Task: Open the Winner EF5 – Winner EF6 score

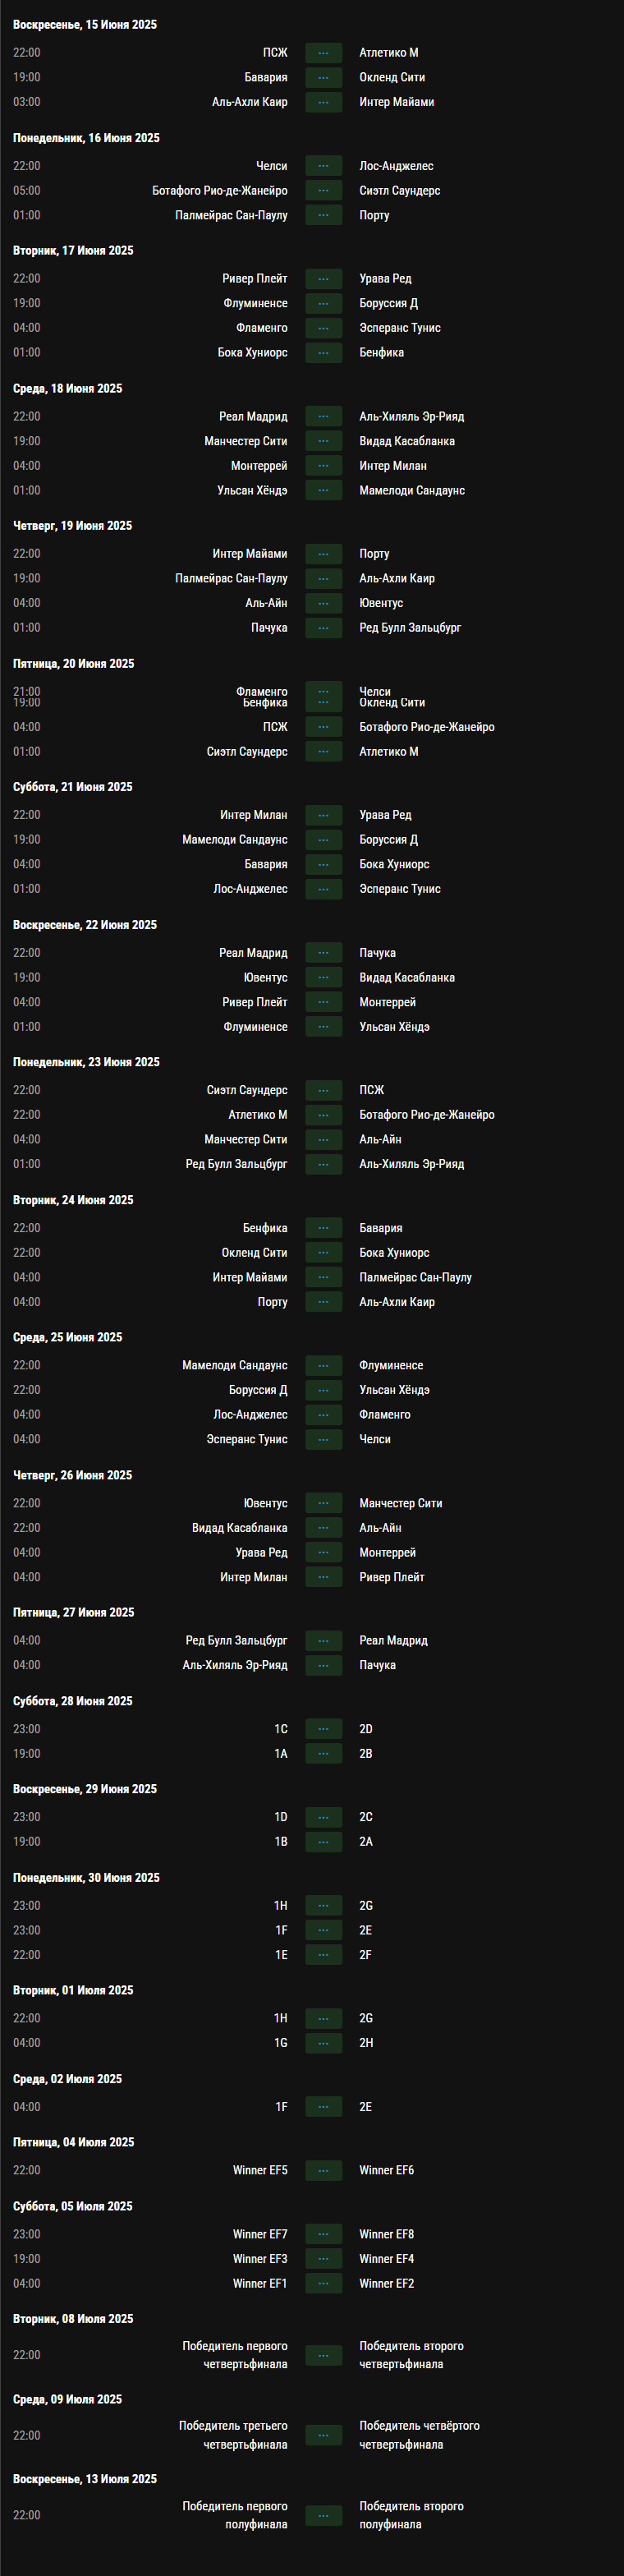Action: (323, 2170)
